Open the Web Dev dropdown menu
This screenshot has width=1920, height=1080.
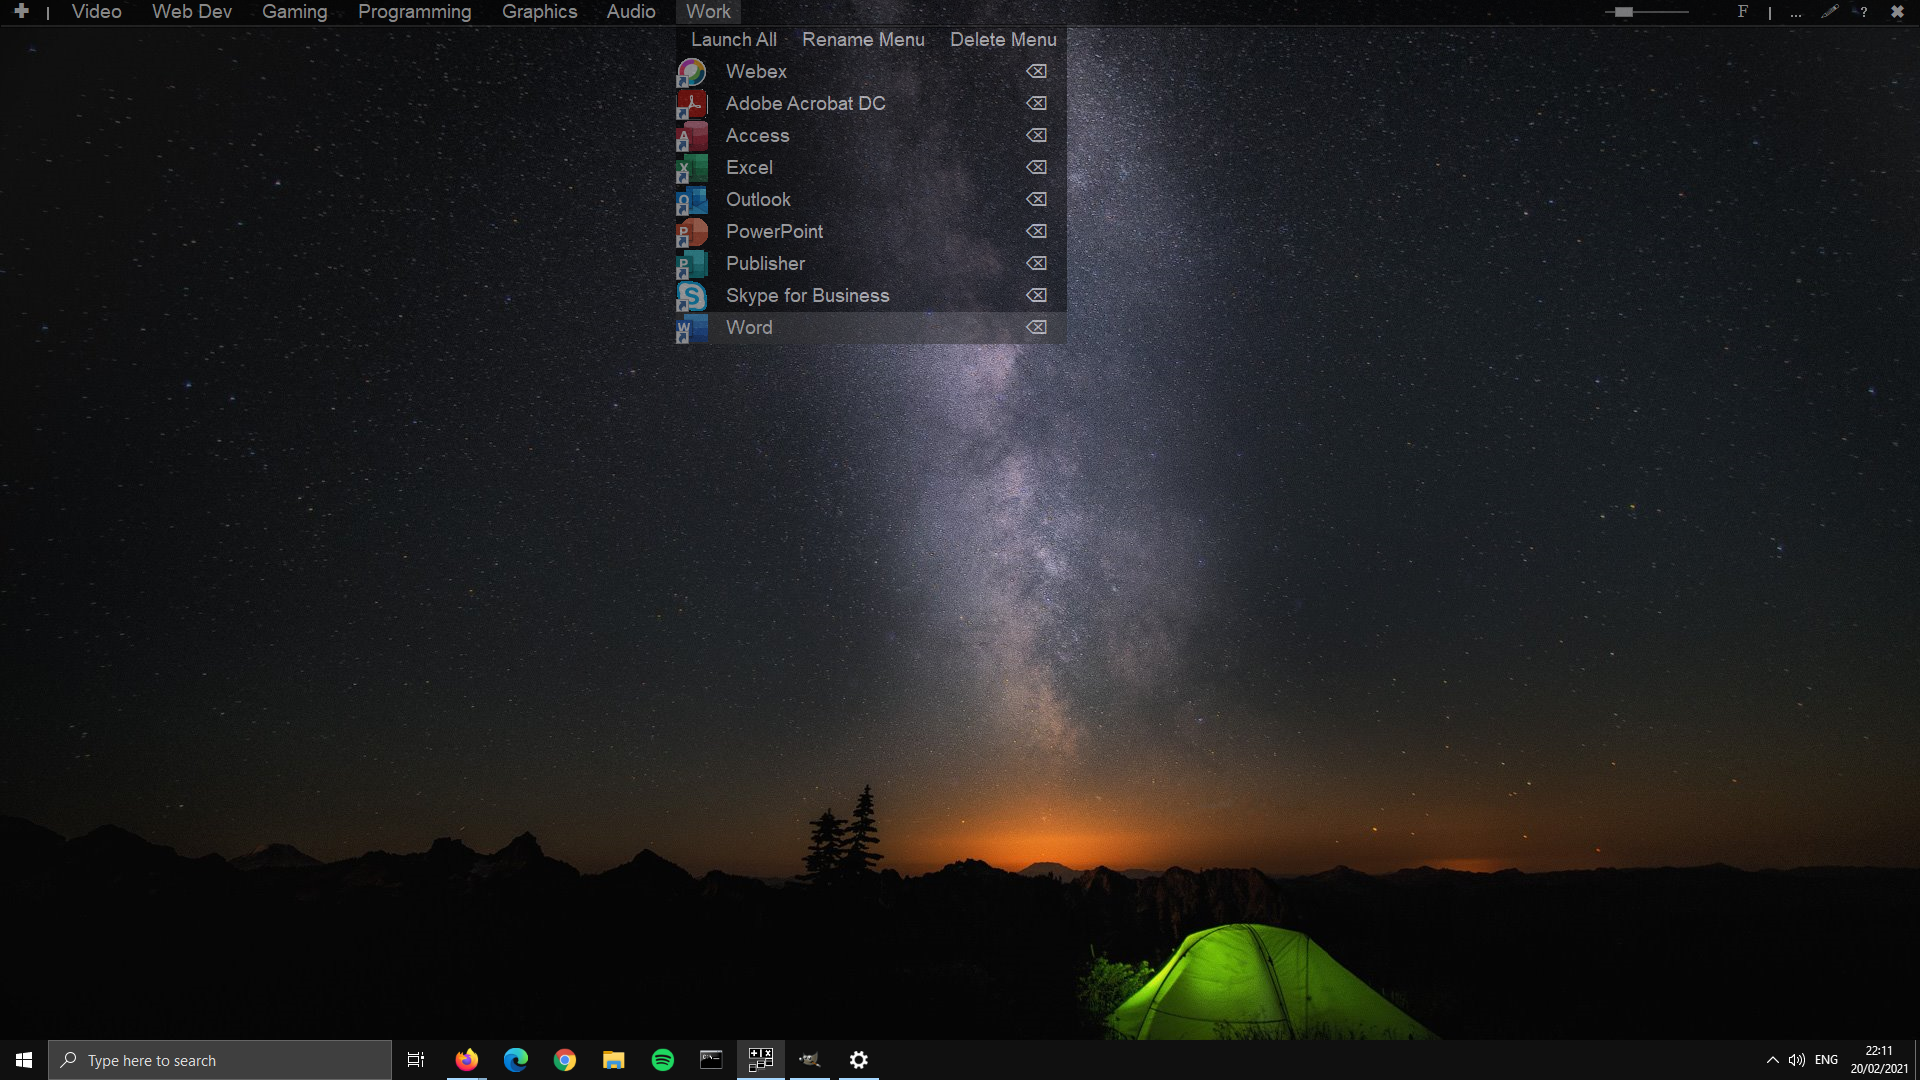(191, 12)
